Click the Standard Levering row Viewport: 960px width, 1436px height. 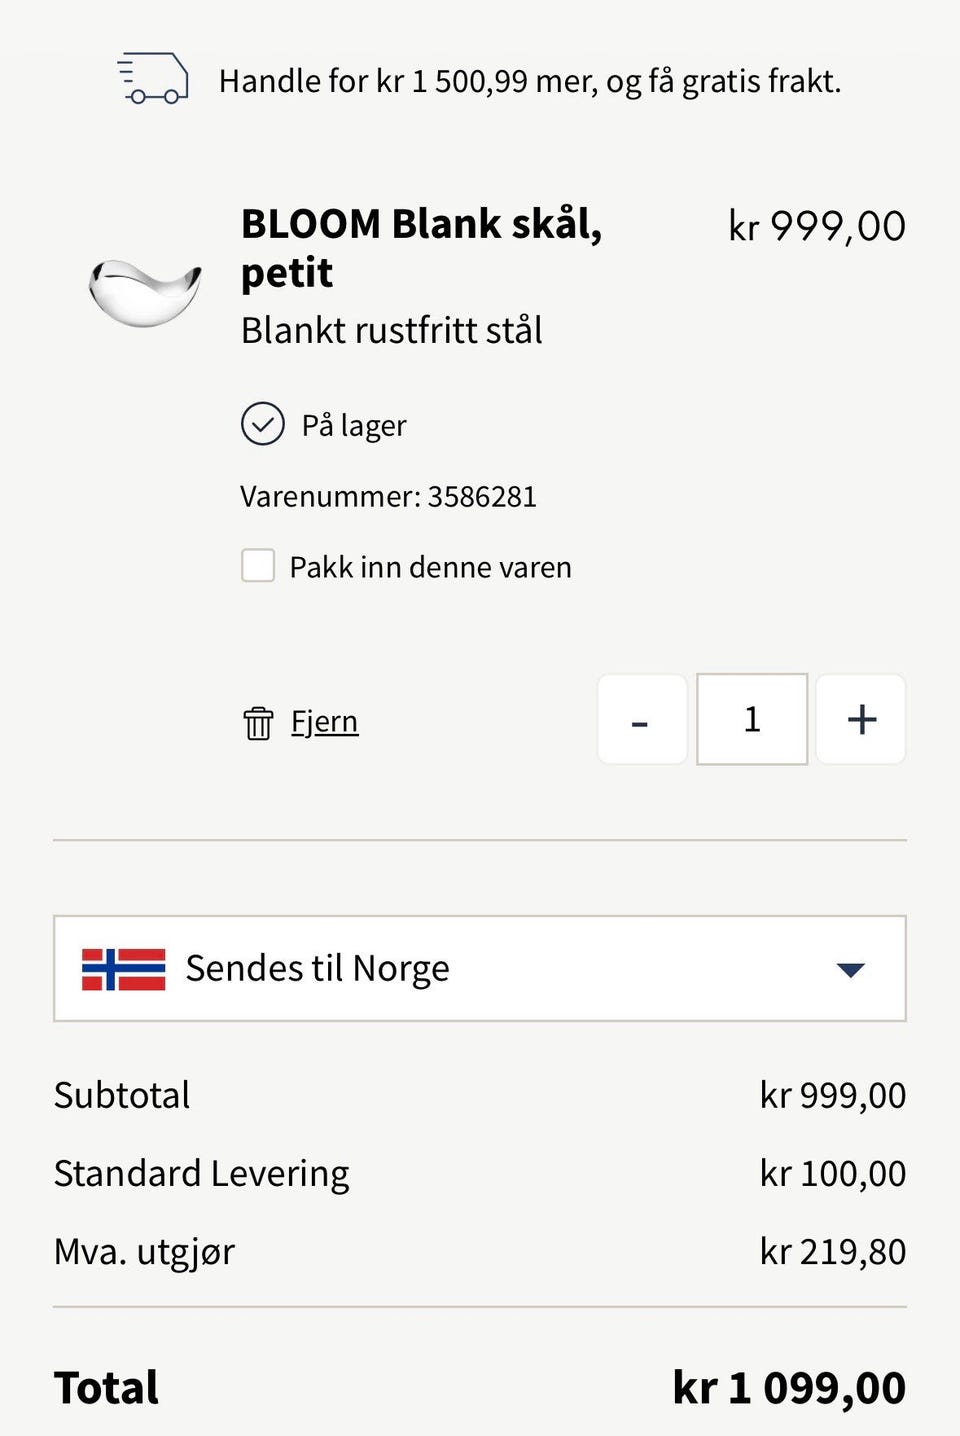(x=480, y=1173)
